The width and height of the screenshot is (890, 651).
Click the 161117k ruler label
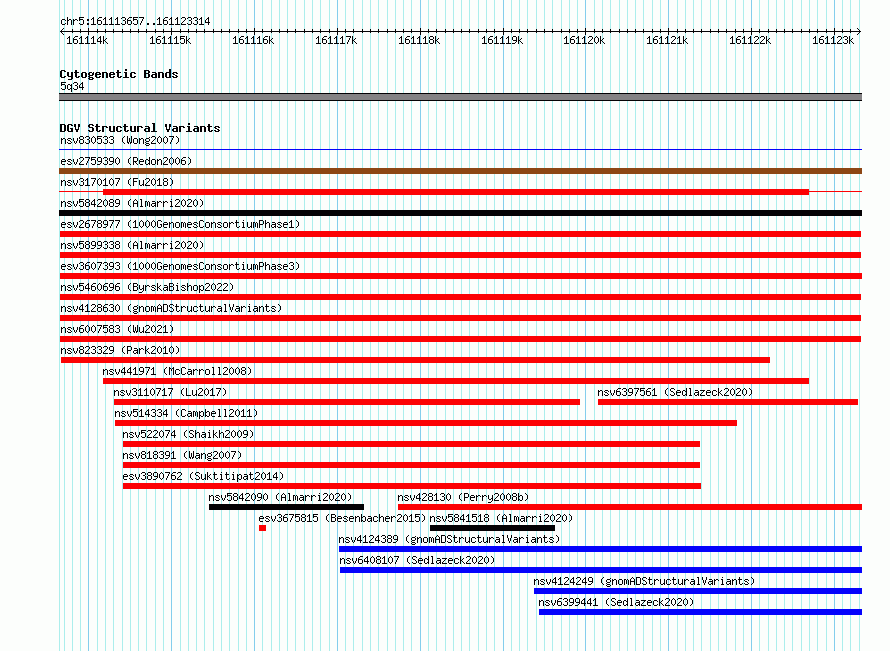pyautogui.click(x=336, y=40)
